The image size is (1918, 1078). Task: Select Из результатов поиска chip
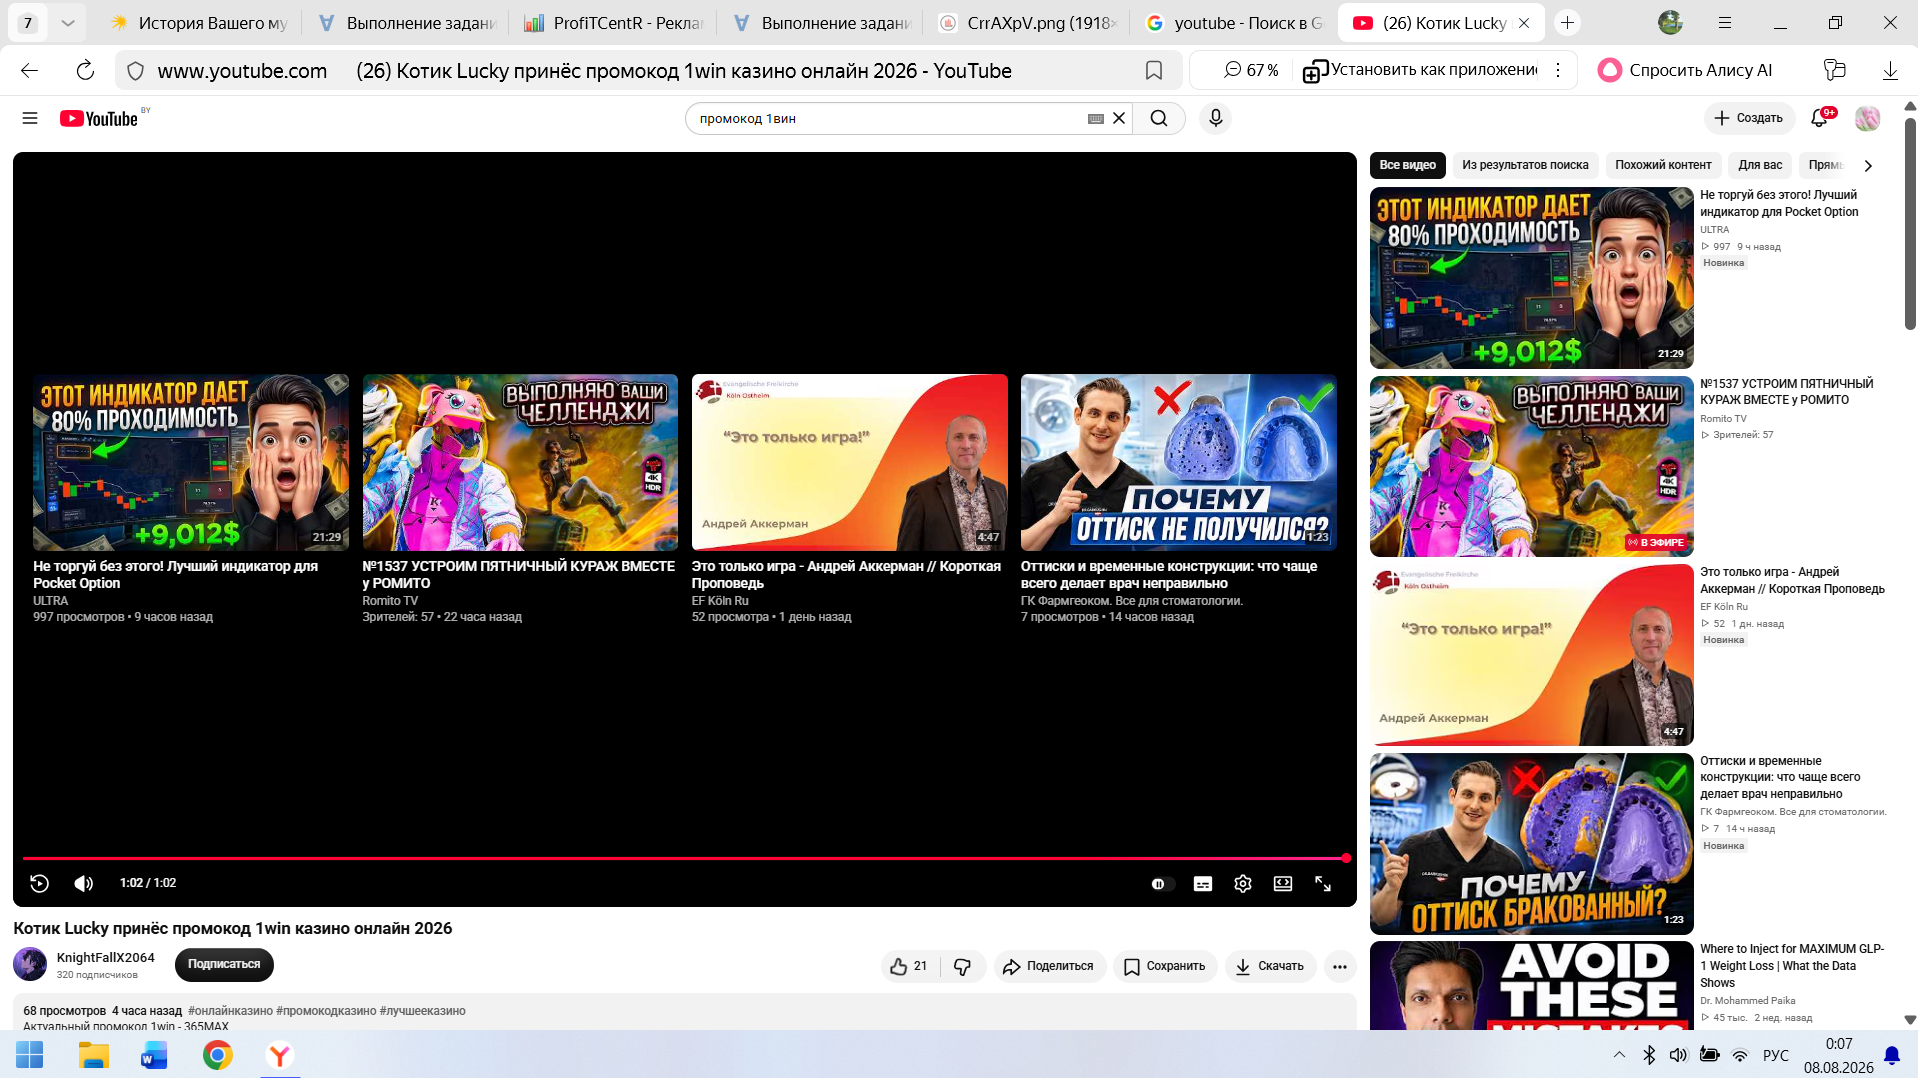[x=1525, y=165]
